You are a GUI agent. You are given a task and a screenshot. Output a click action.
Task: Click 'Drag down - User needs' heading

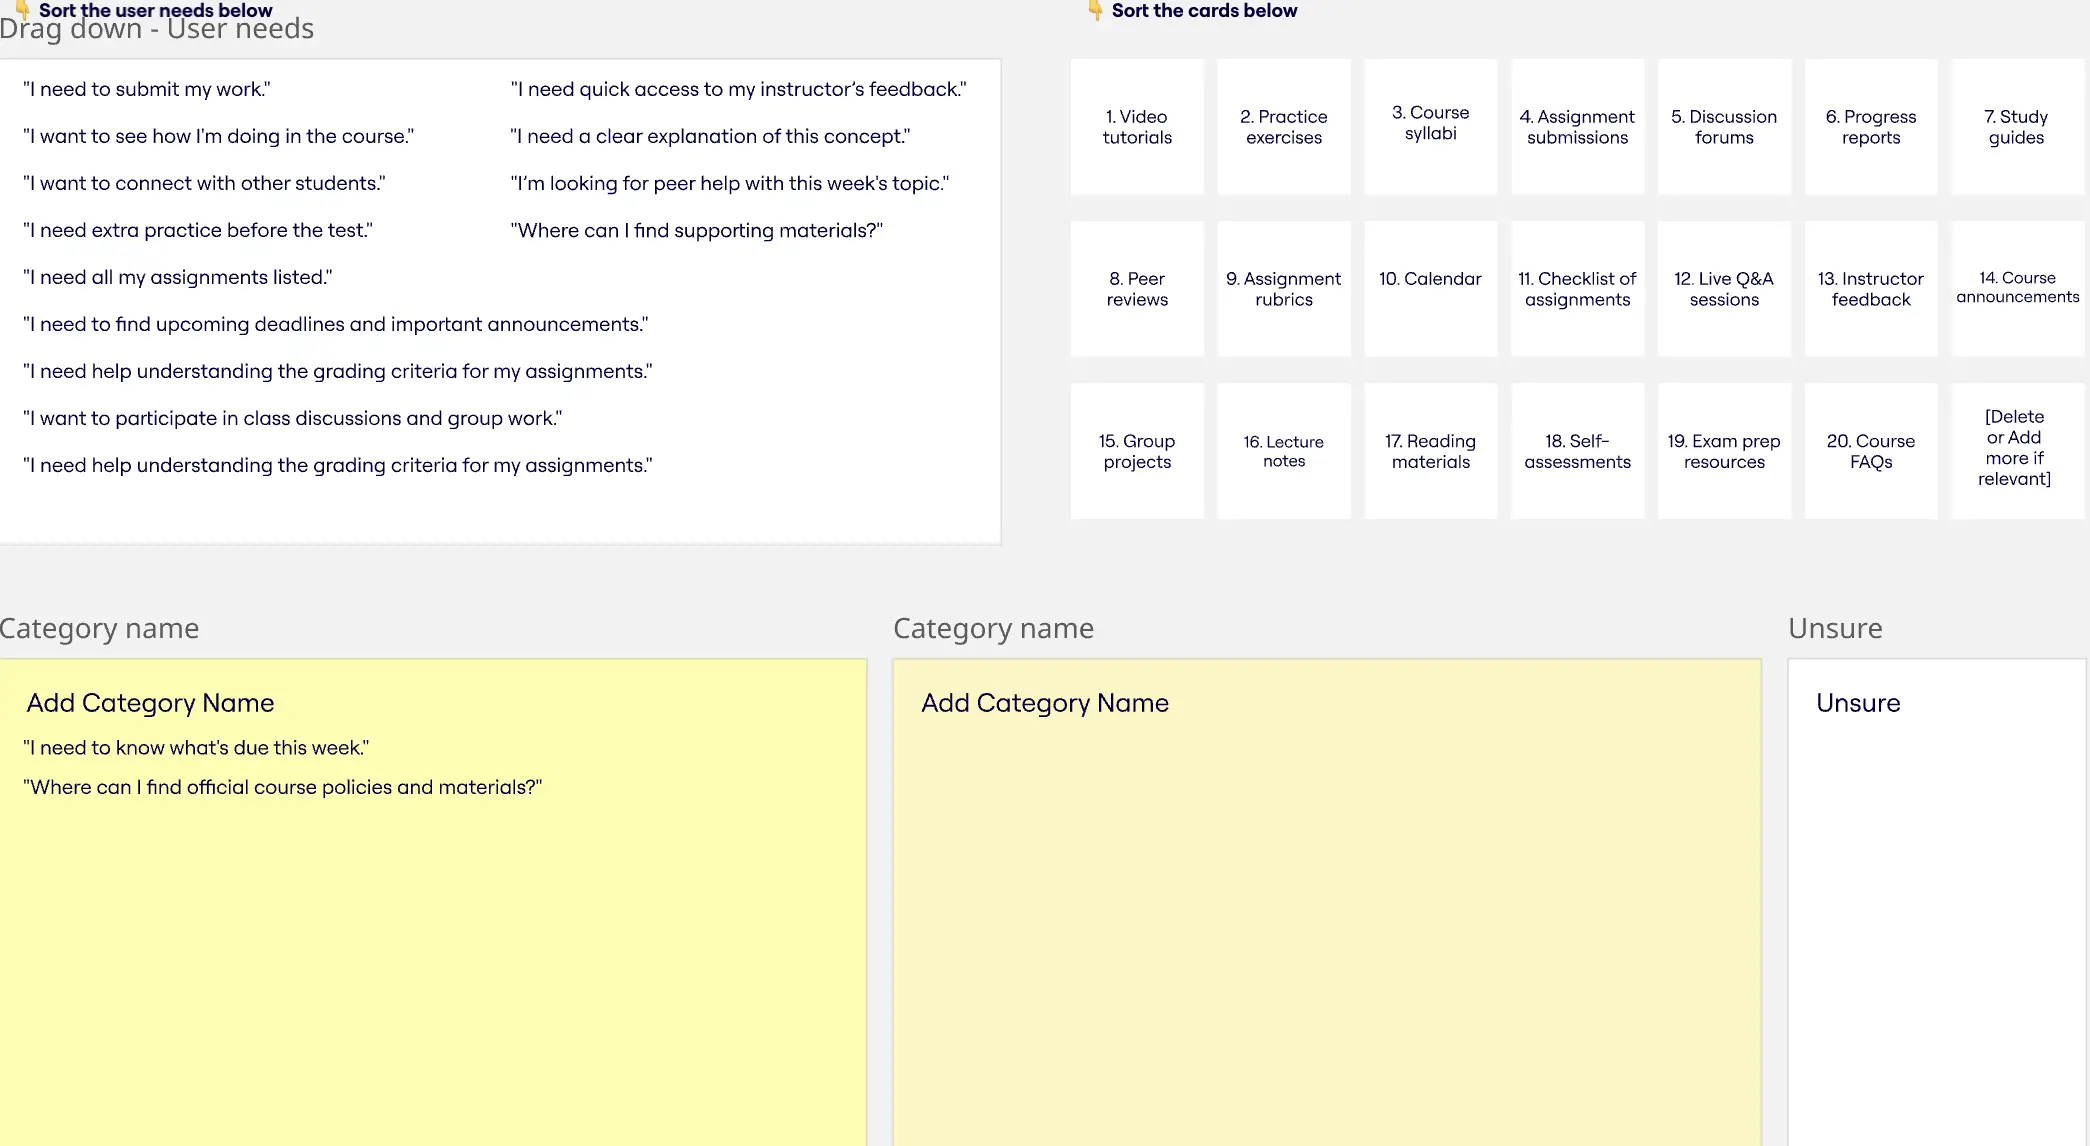coord(157,29)
